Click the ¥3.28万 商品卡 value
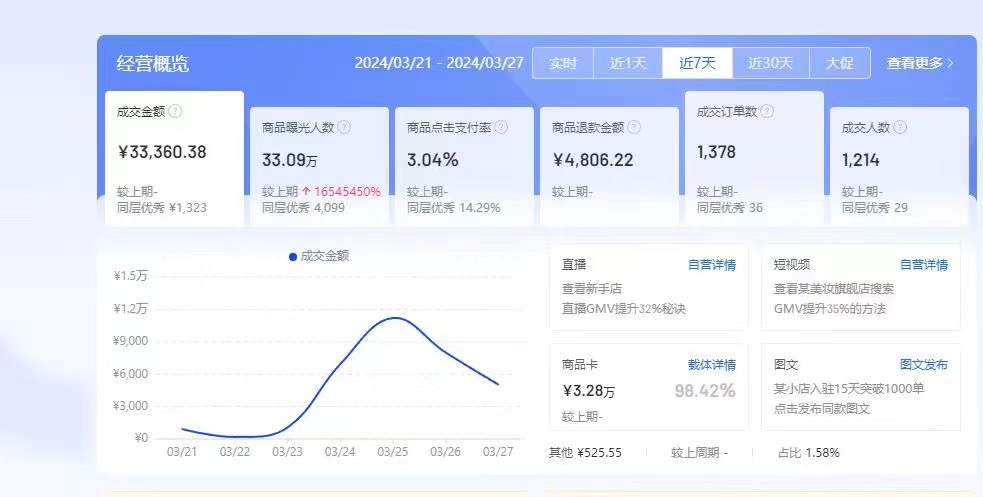This screenshot has width=983, height=497. pos(589,391)
